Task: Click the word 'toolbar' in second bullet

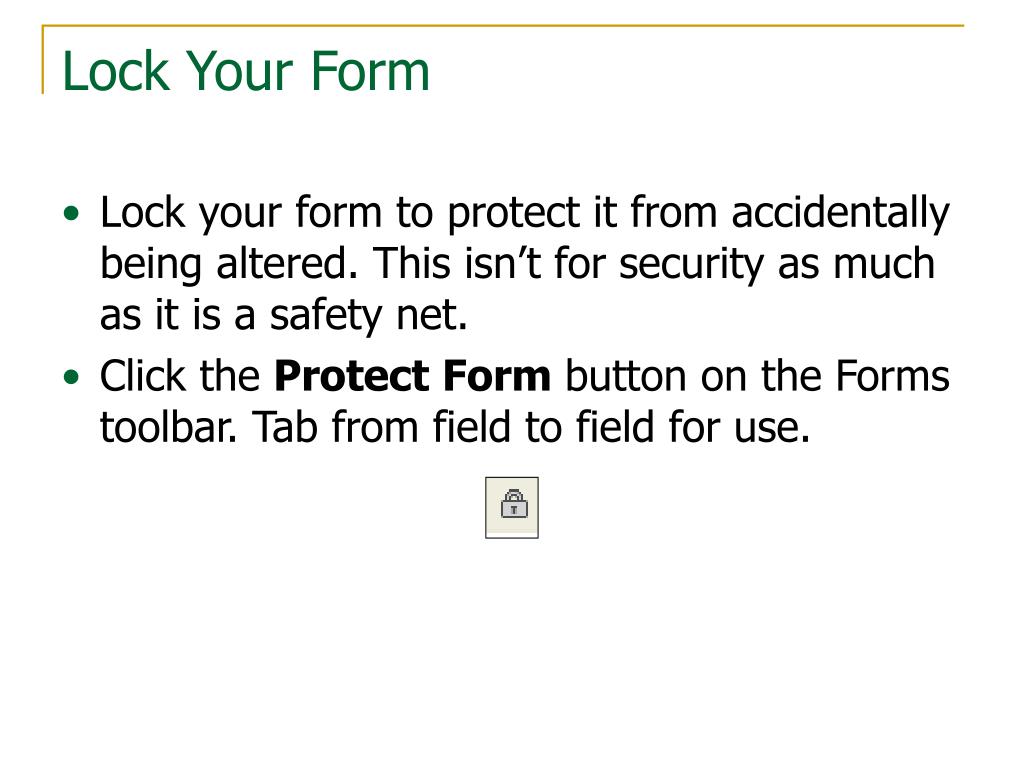Action: pos(167,427)
